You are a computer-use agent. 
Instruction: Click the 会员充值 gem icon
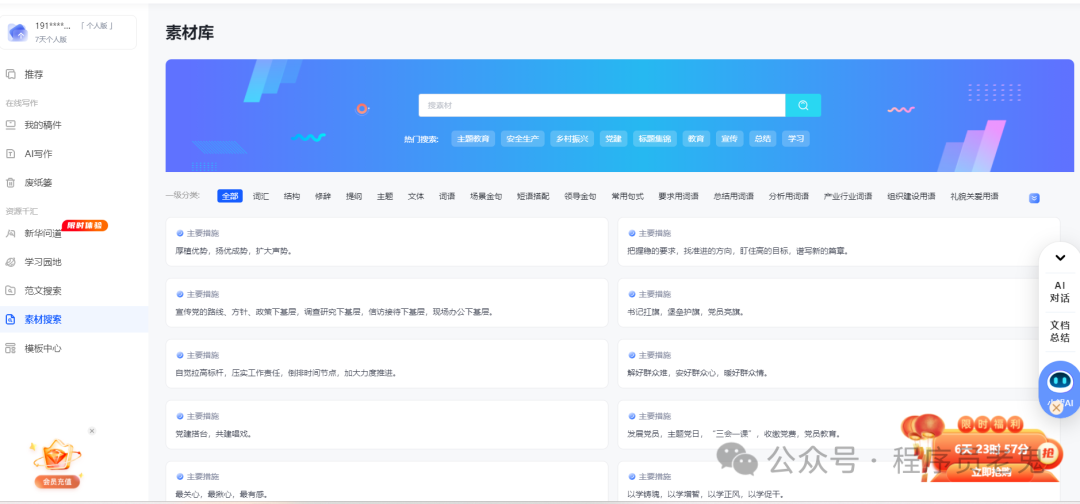[56, 457]
